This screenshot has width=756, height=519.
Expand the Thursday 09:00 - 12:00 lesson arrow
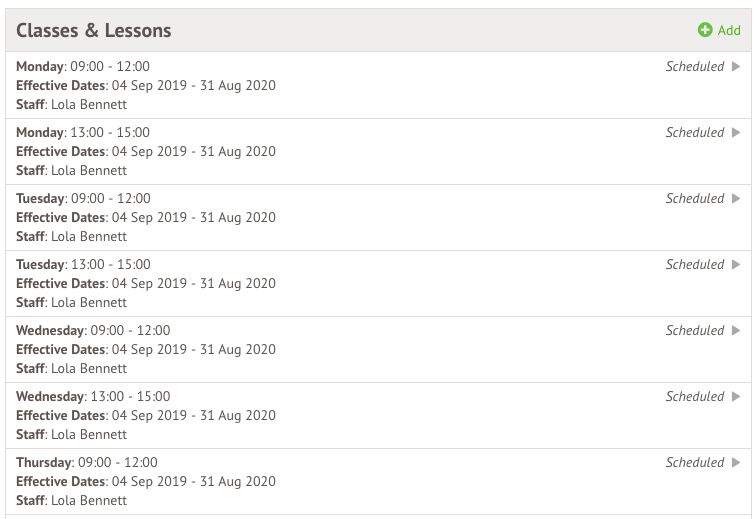pyautogui.click(x=736, y=463)
